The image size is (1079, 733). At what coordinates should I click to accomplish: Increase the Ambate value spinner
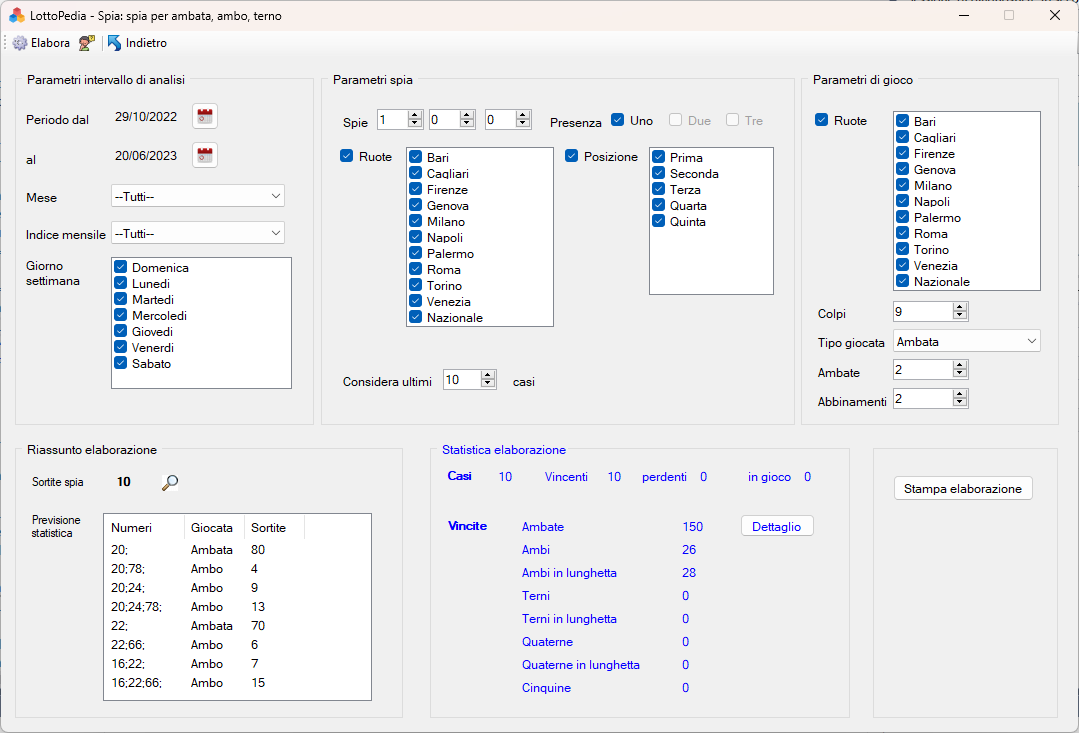(x=960, y=365)
